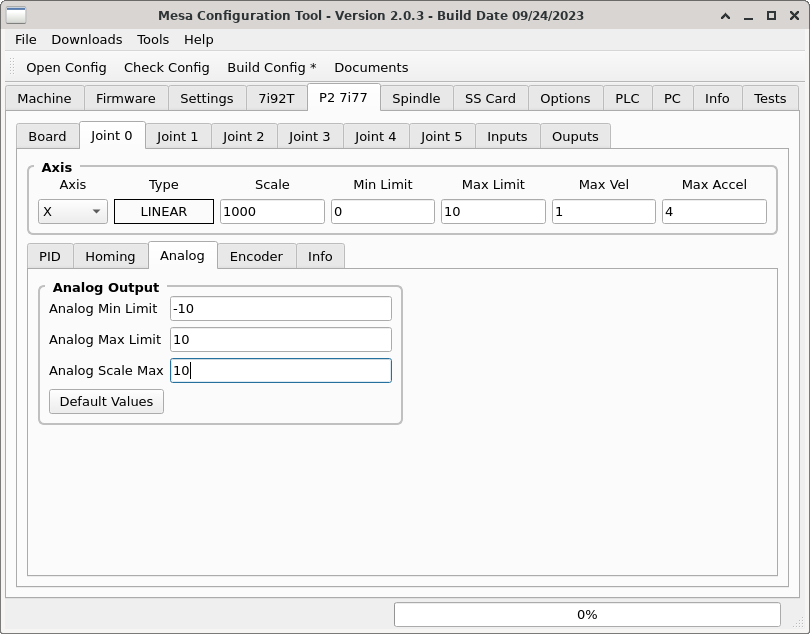Open the Tools menu

tap(153, 40)
